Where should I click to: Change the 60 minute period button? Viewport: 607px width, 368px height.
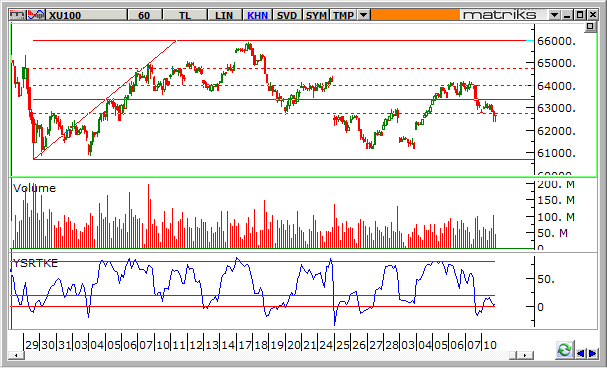144,15
